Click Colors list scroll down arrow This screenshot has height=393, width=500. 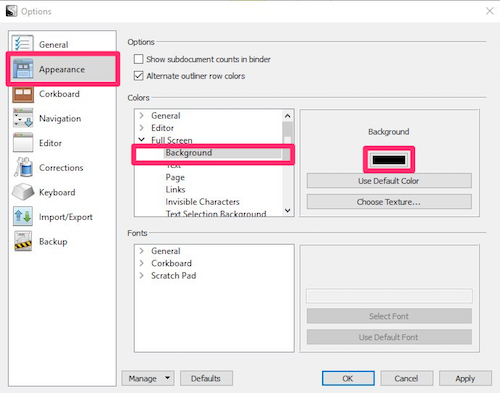[287, 210]
